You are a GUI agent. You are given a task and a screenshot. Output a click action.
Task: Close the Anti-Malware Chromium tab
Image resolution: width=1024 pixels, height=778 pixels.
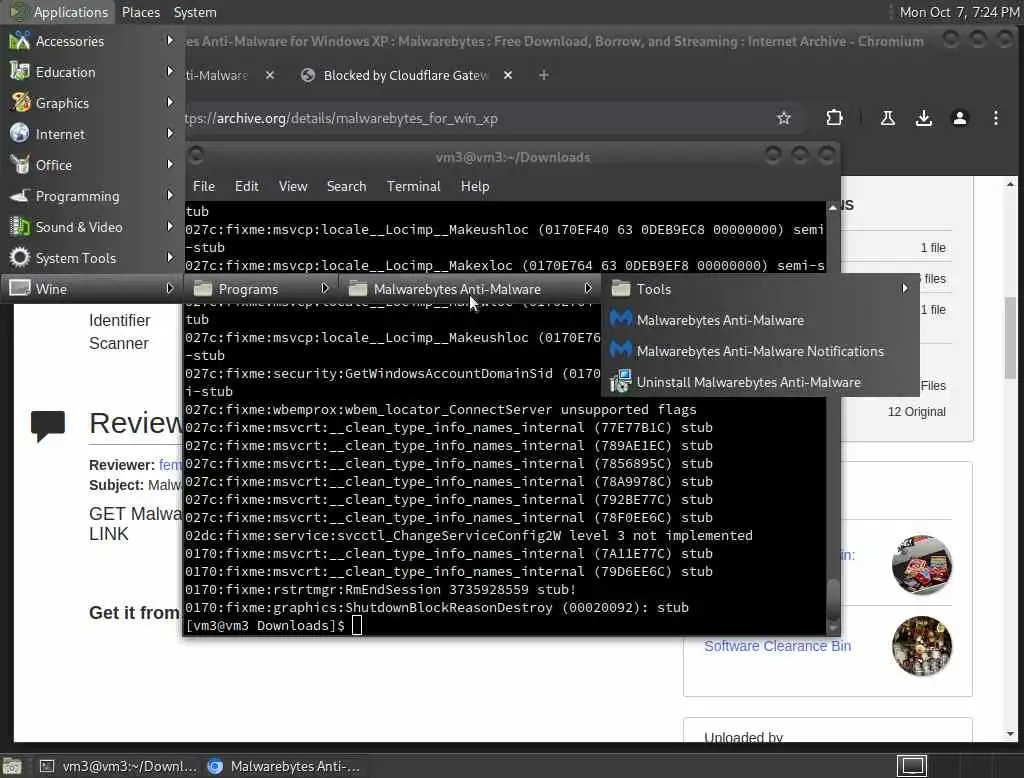[x=270, y=75]
